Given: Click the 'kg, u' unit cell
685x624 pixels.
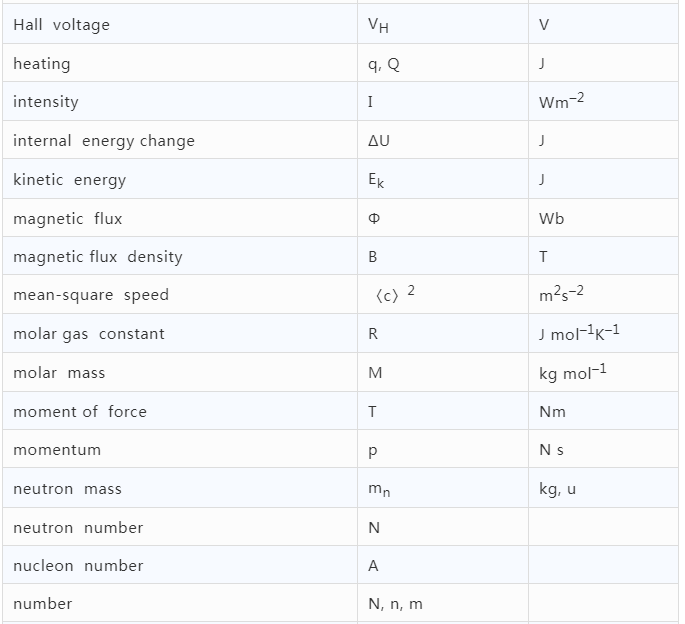Looking at the screenshot, I should click(557, 489).
